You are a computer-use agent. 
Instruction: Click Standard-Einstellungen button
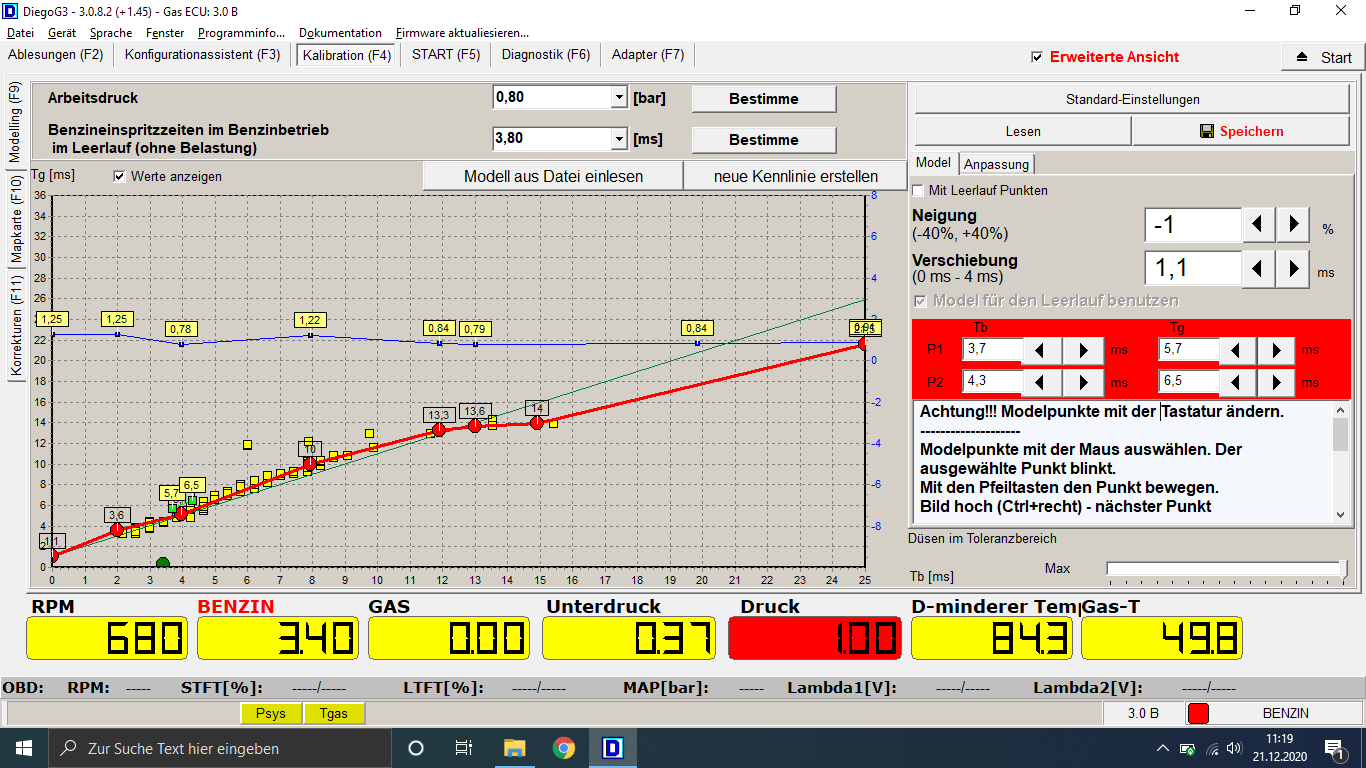1132,99
